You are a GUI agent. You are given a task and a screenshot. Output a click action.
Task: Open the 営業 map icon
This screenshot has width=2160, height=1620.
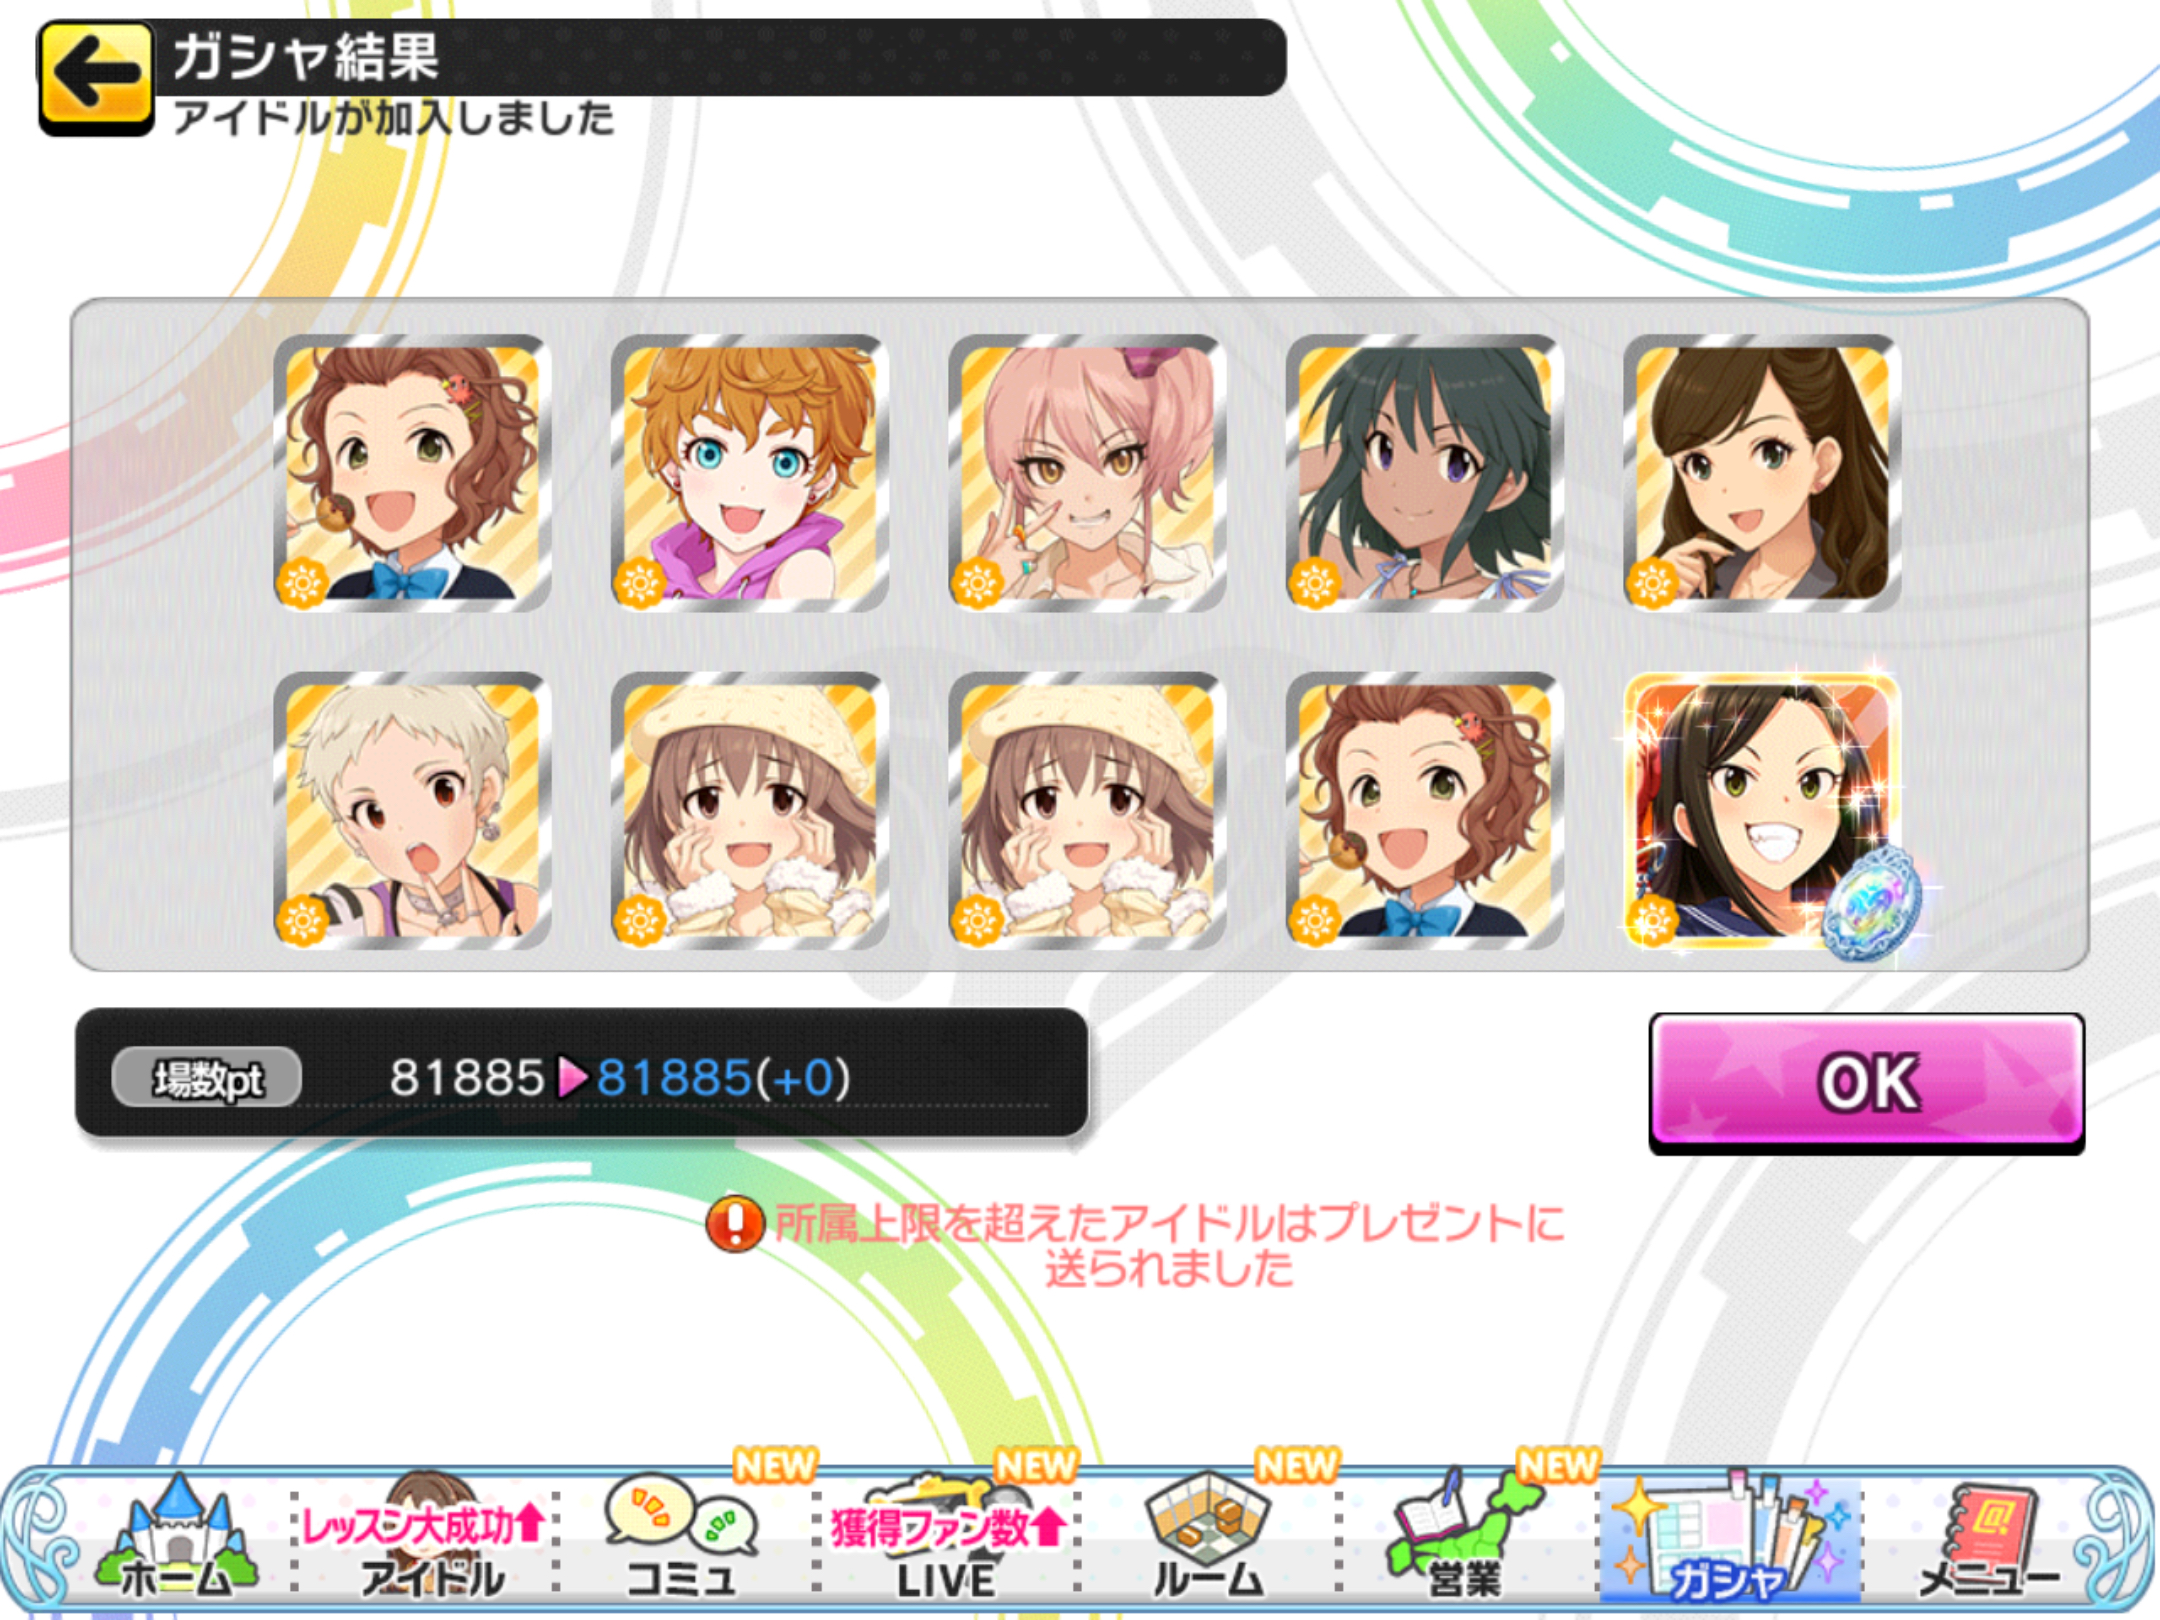(x=1465, y=1537)
